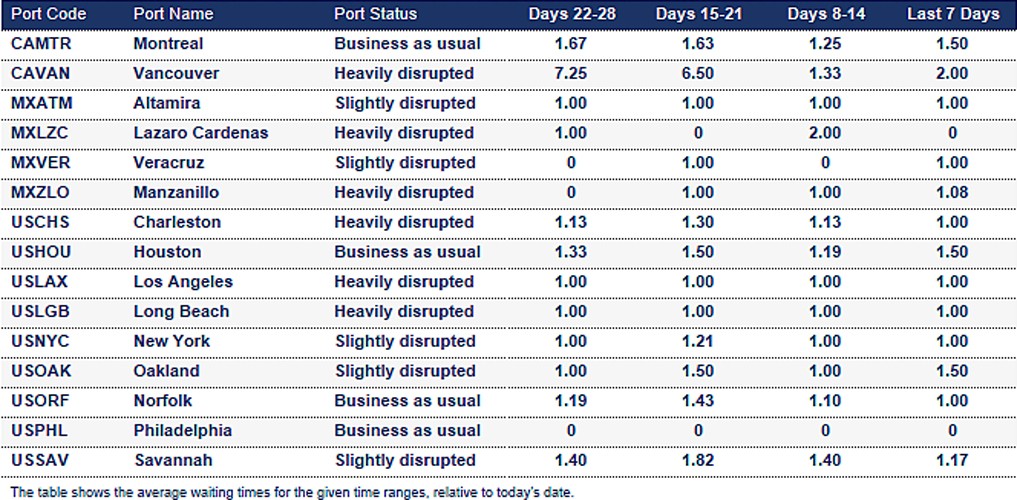
Task: Click the Port Status column header
Action: click(x=375, y=14)
